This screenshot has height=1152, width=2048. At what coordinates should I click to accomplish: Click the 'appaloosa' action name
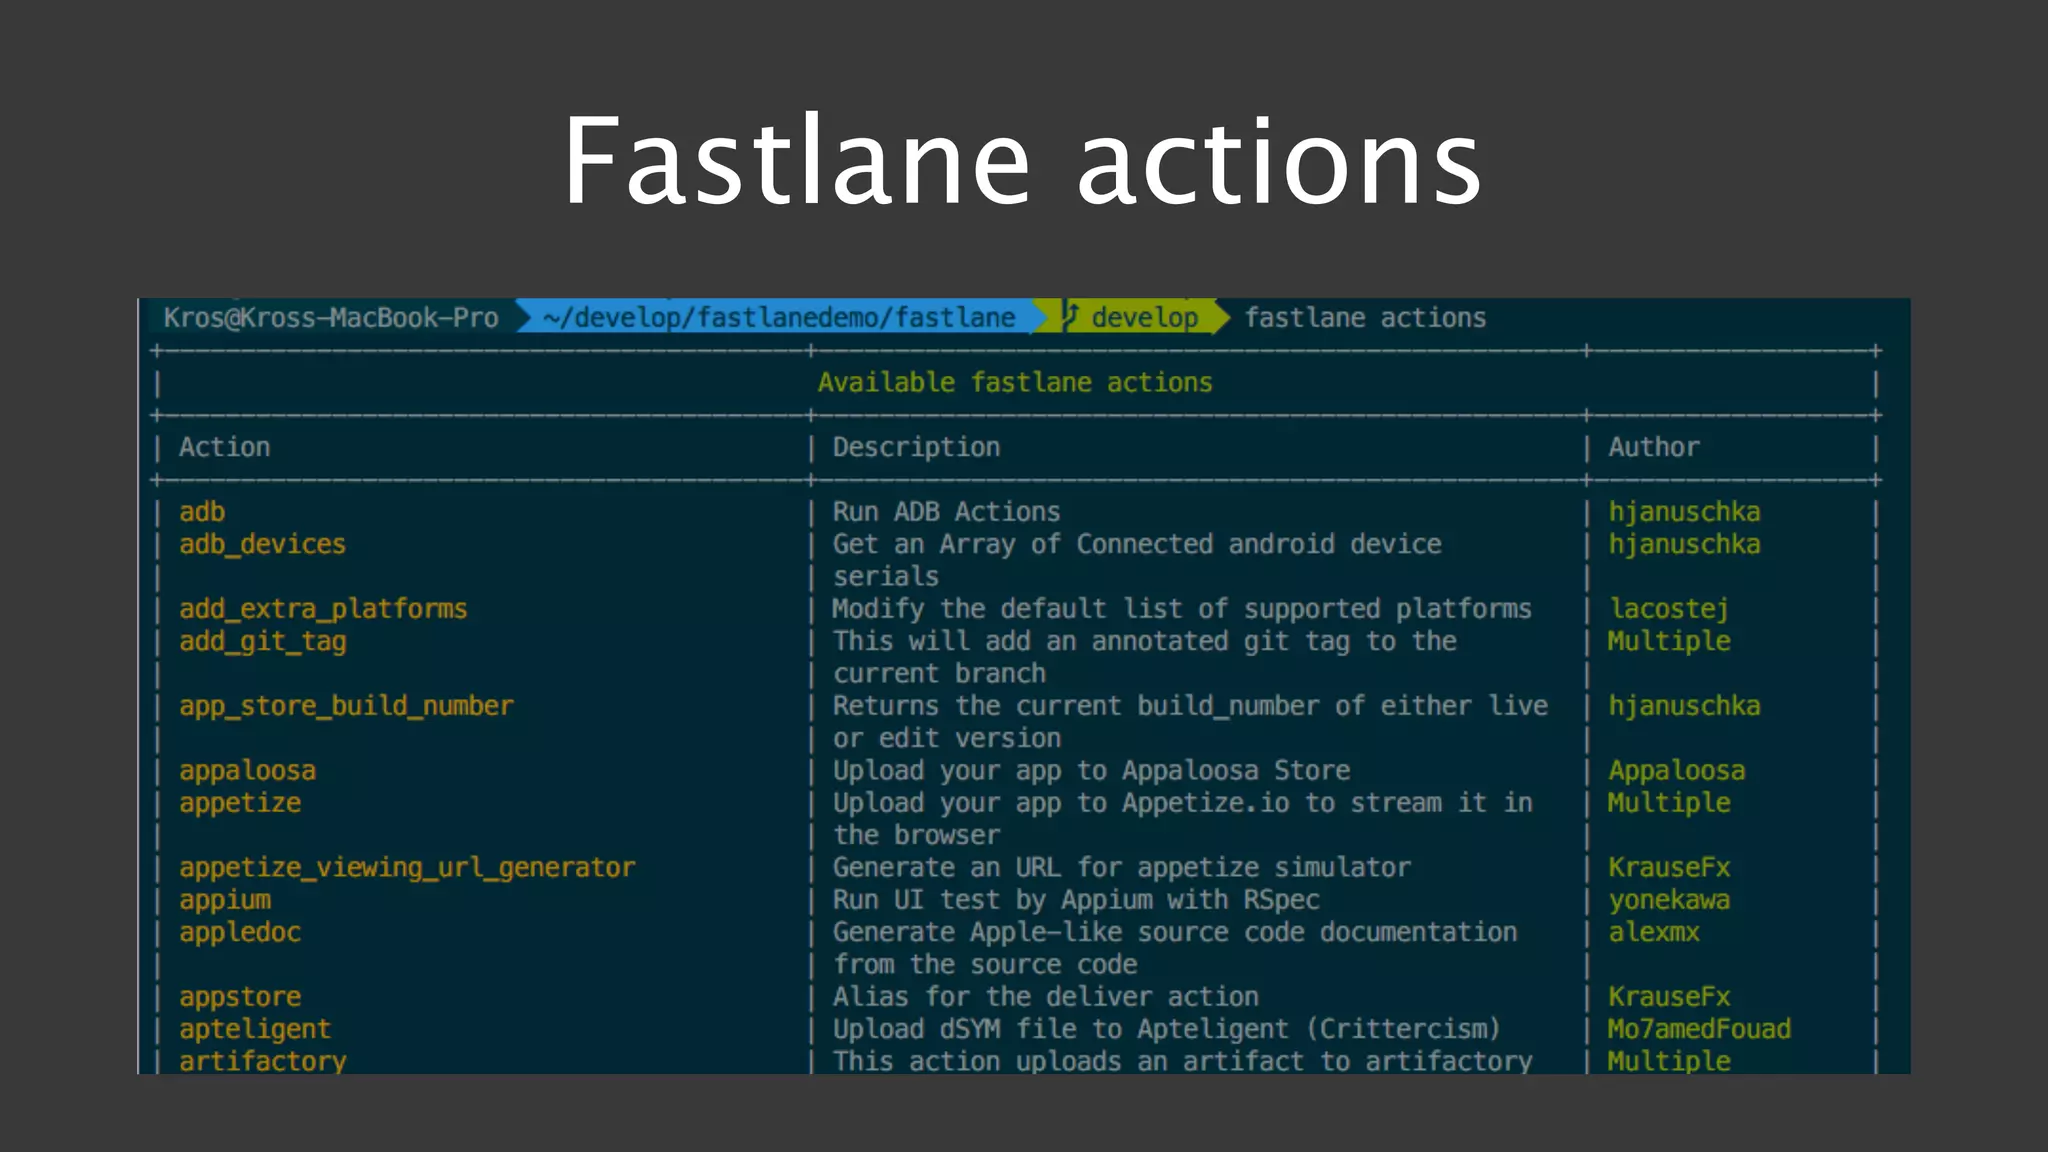[x=247, y=771]
